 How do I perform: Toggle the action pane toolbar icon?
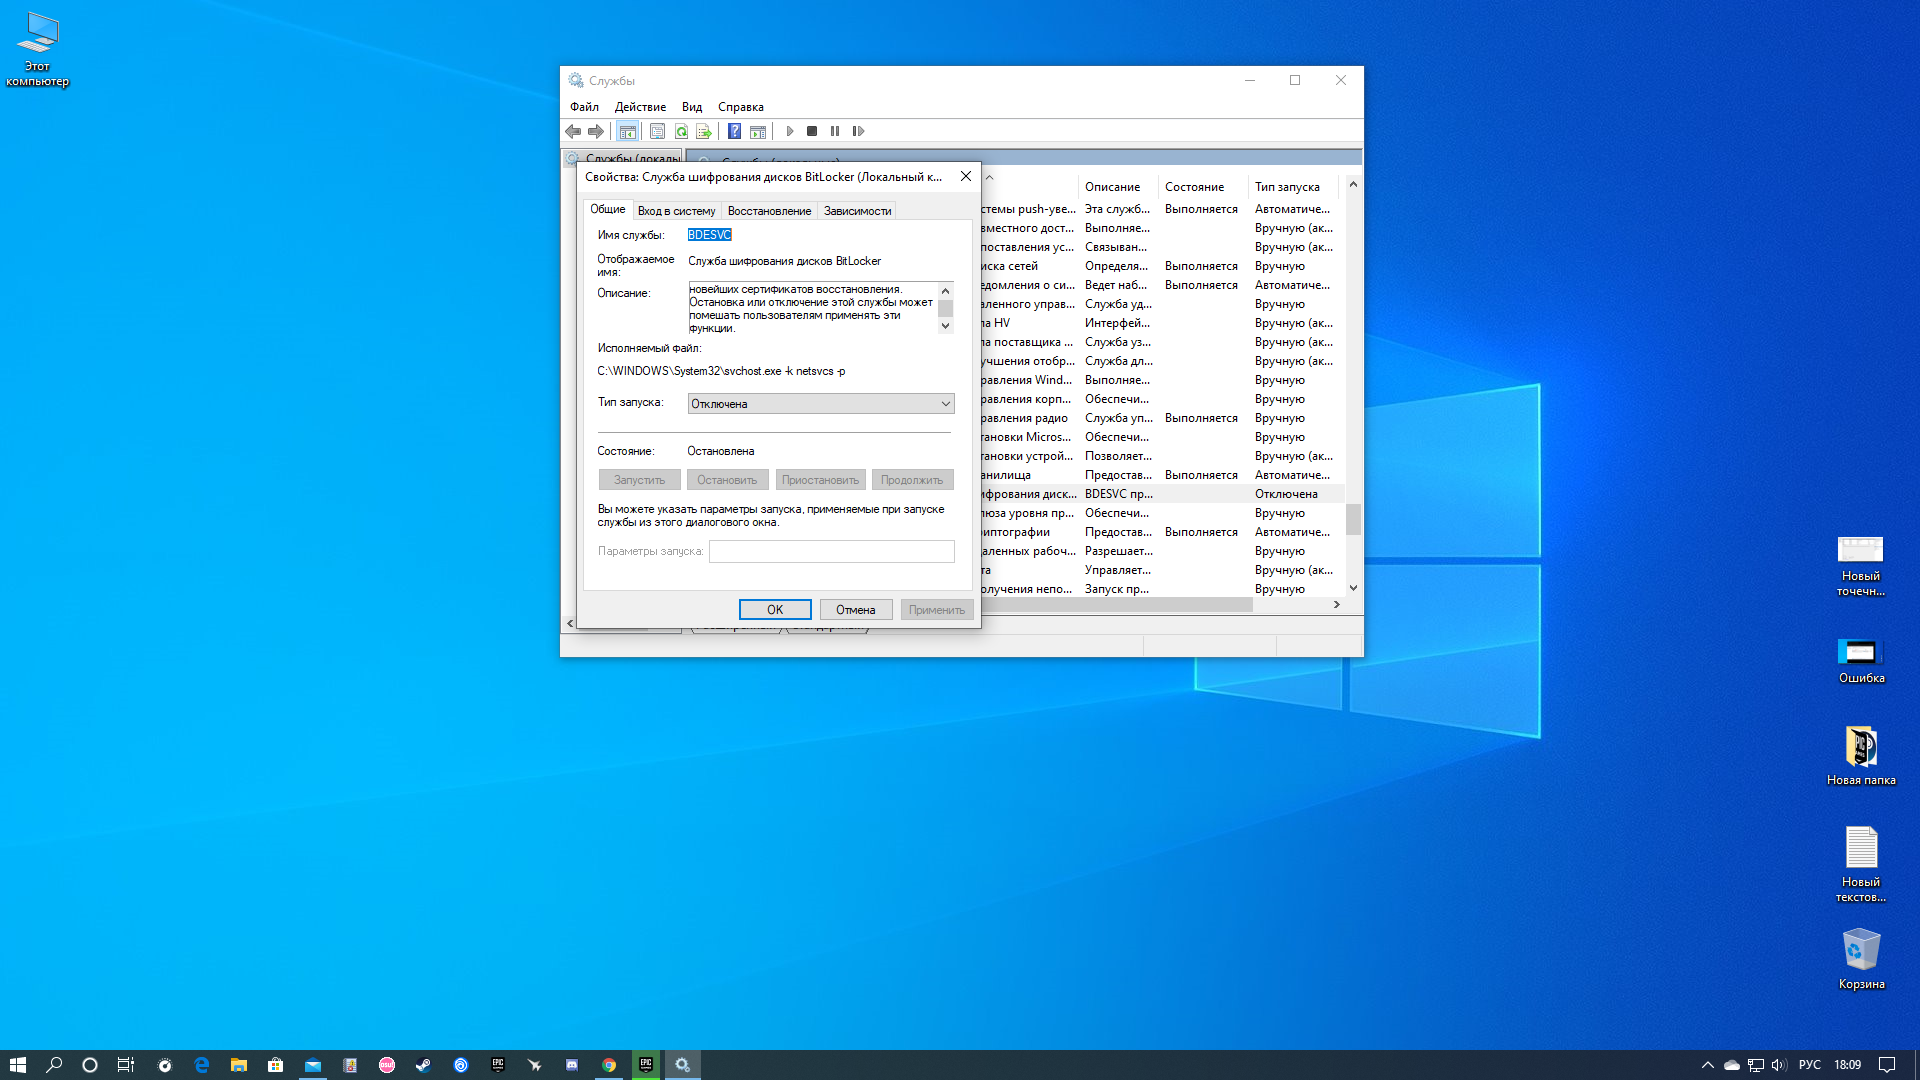tap(758, 131)
